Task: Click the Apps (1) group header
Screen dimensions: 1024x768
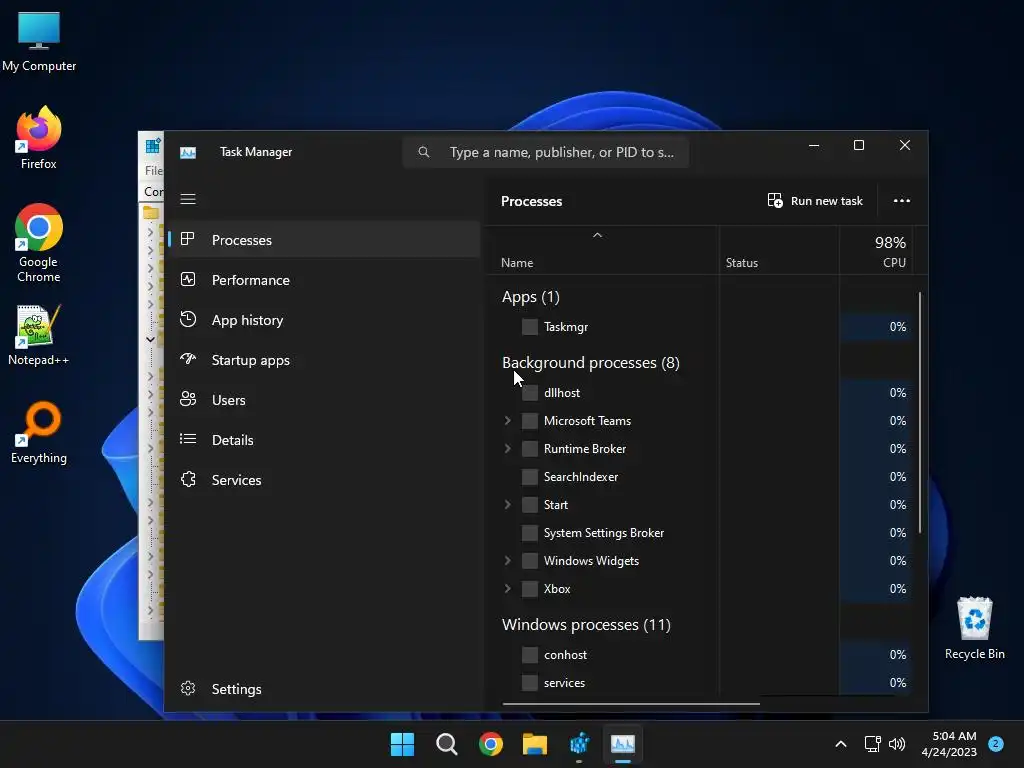Action: pyautogui.click(x=530, y=297)
